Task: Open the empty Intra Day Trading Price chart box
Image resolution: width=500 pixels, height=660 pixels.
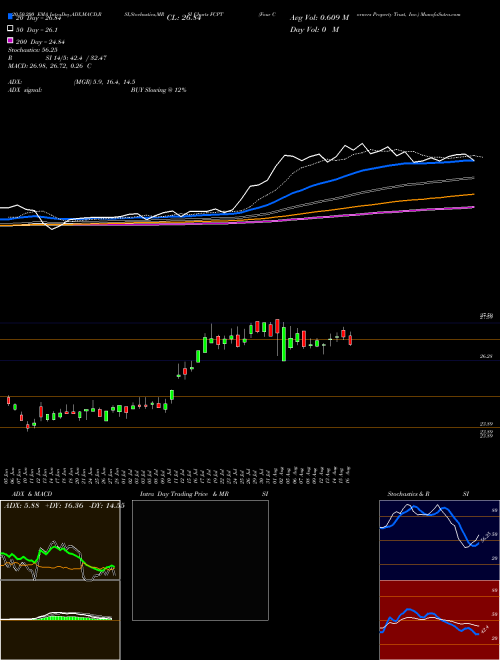Action: (200, 560)
